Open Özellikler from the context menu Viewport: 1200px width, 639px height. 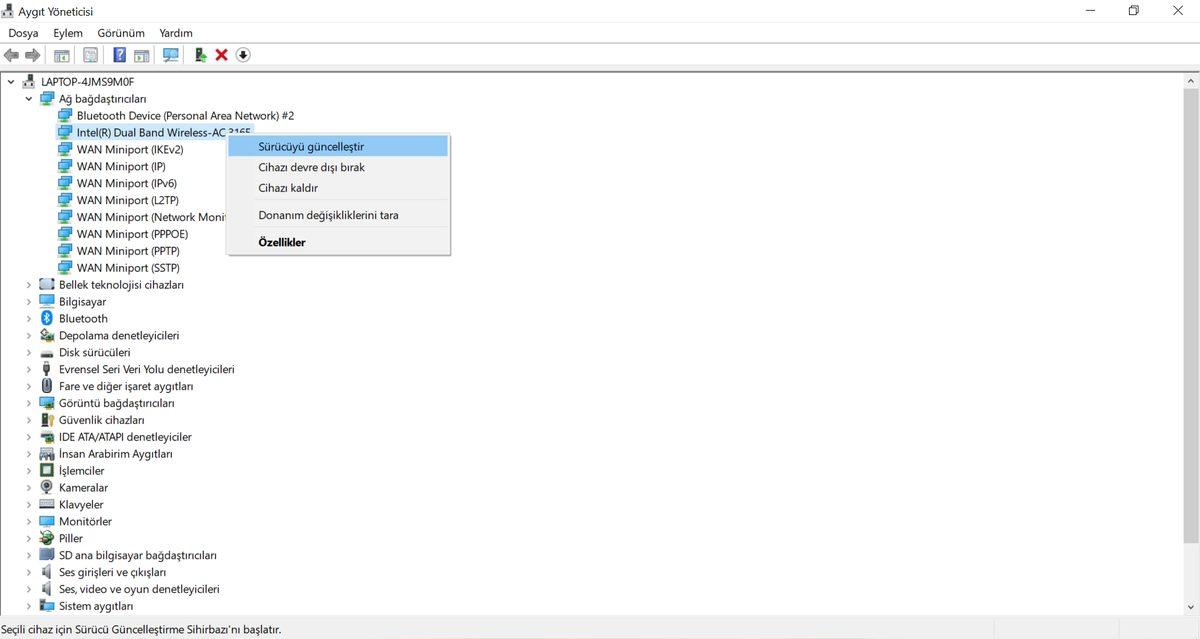[281, 242]
